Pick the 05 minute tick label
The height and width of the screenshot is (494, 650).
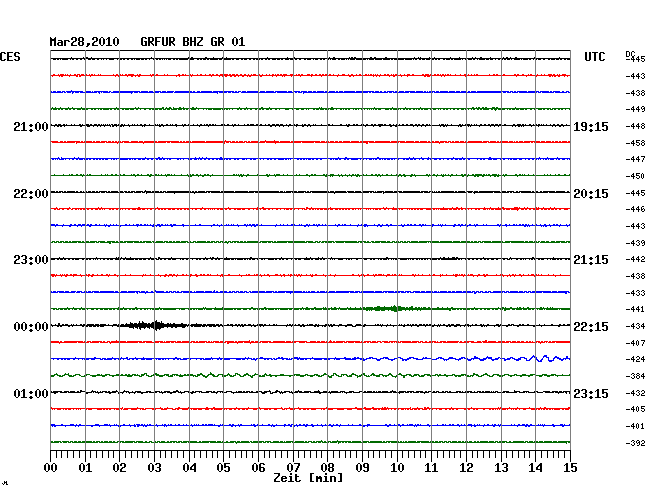[x=223, y=468]
